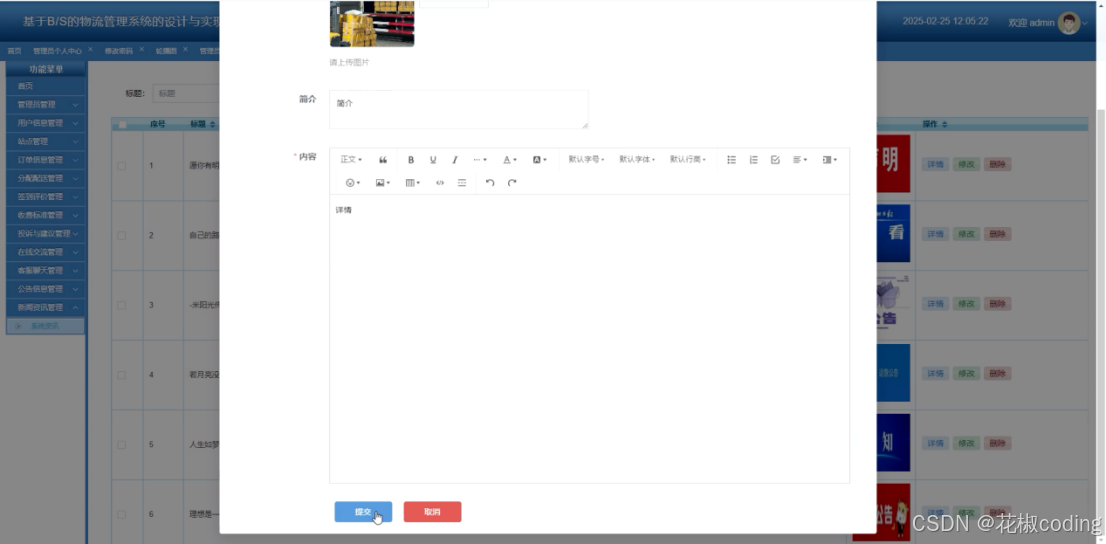Click 详情 for row 1
The width and height of the screenshot is (1106, 544).
(x=935, y=164)
